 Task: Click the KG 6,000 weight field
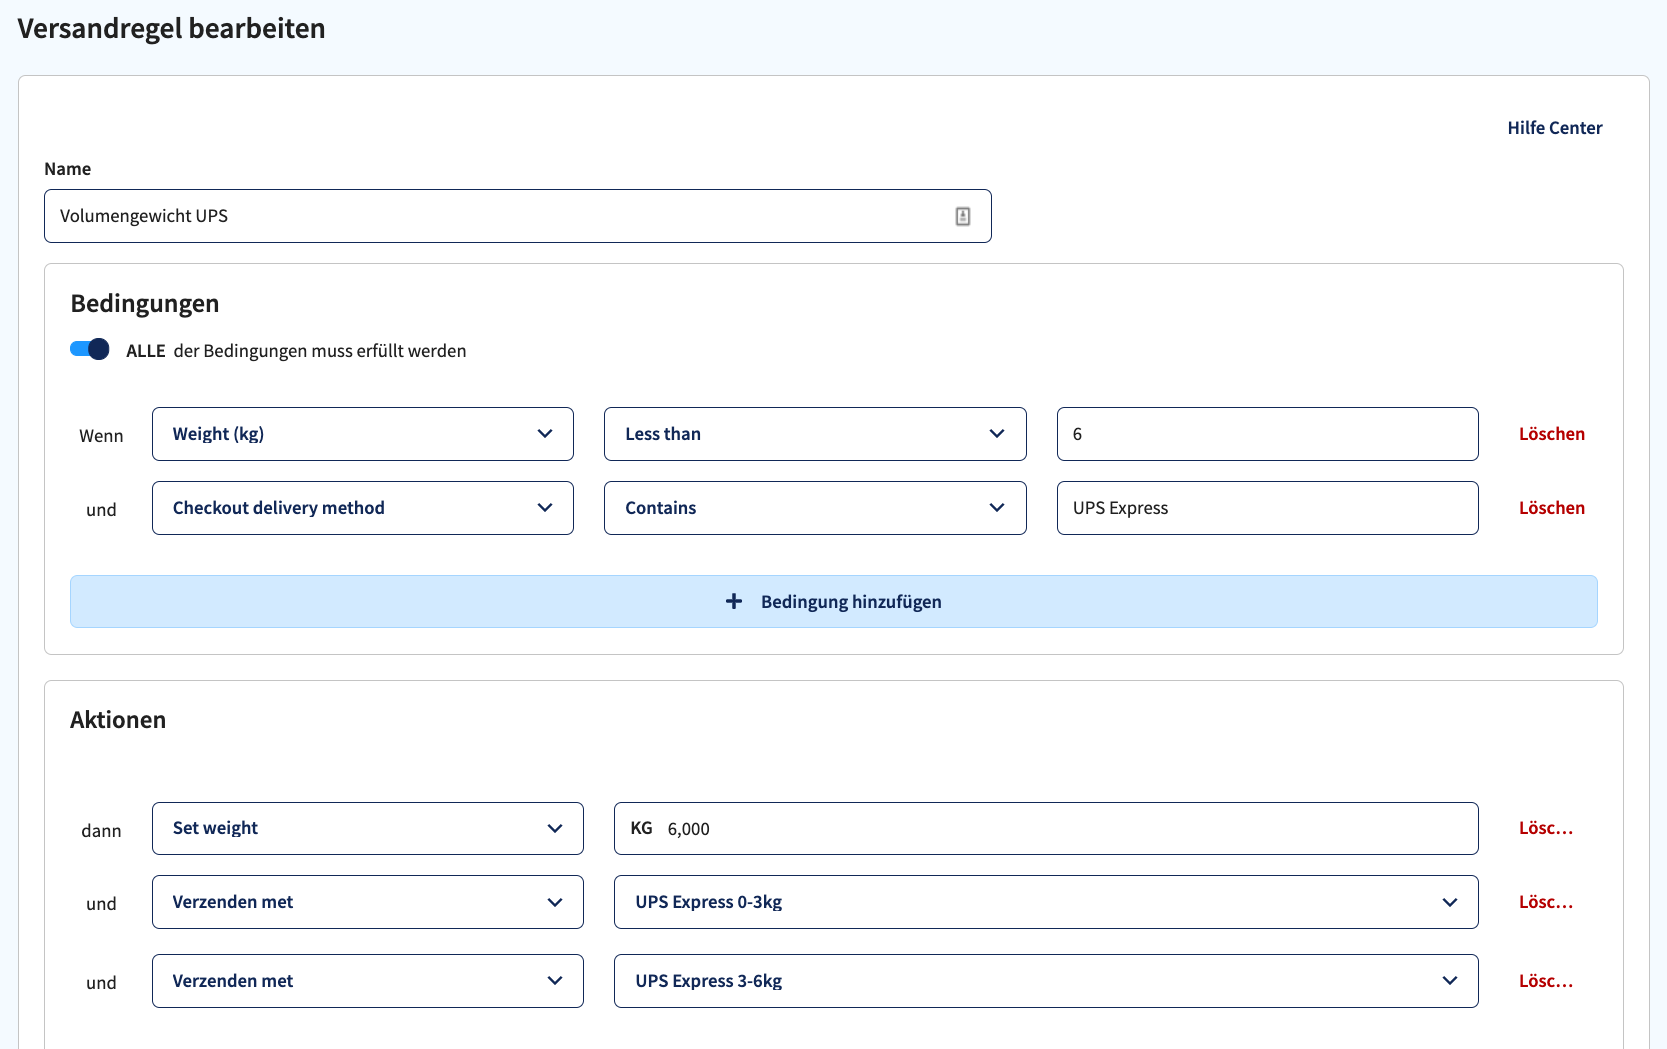click(x=1046, y=828)
